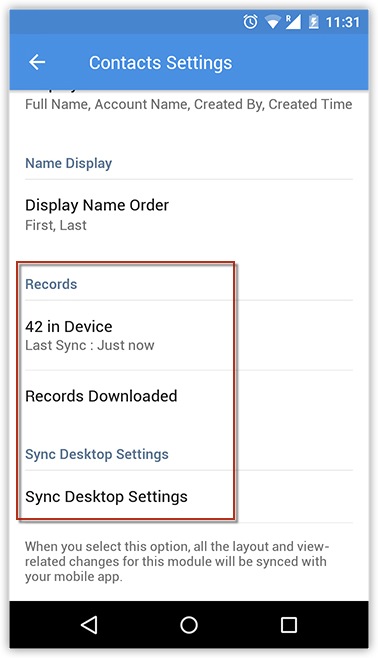Viewport: 378px width, 658px height.
Task: Tap the cellular signal roaming icon
Action: coord(293,22)
